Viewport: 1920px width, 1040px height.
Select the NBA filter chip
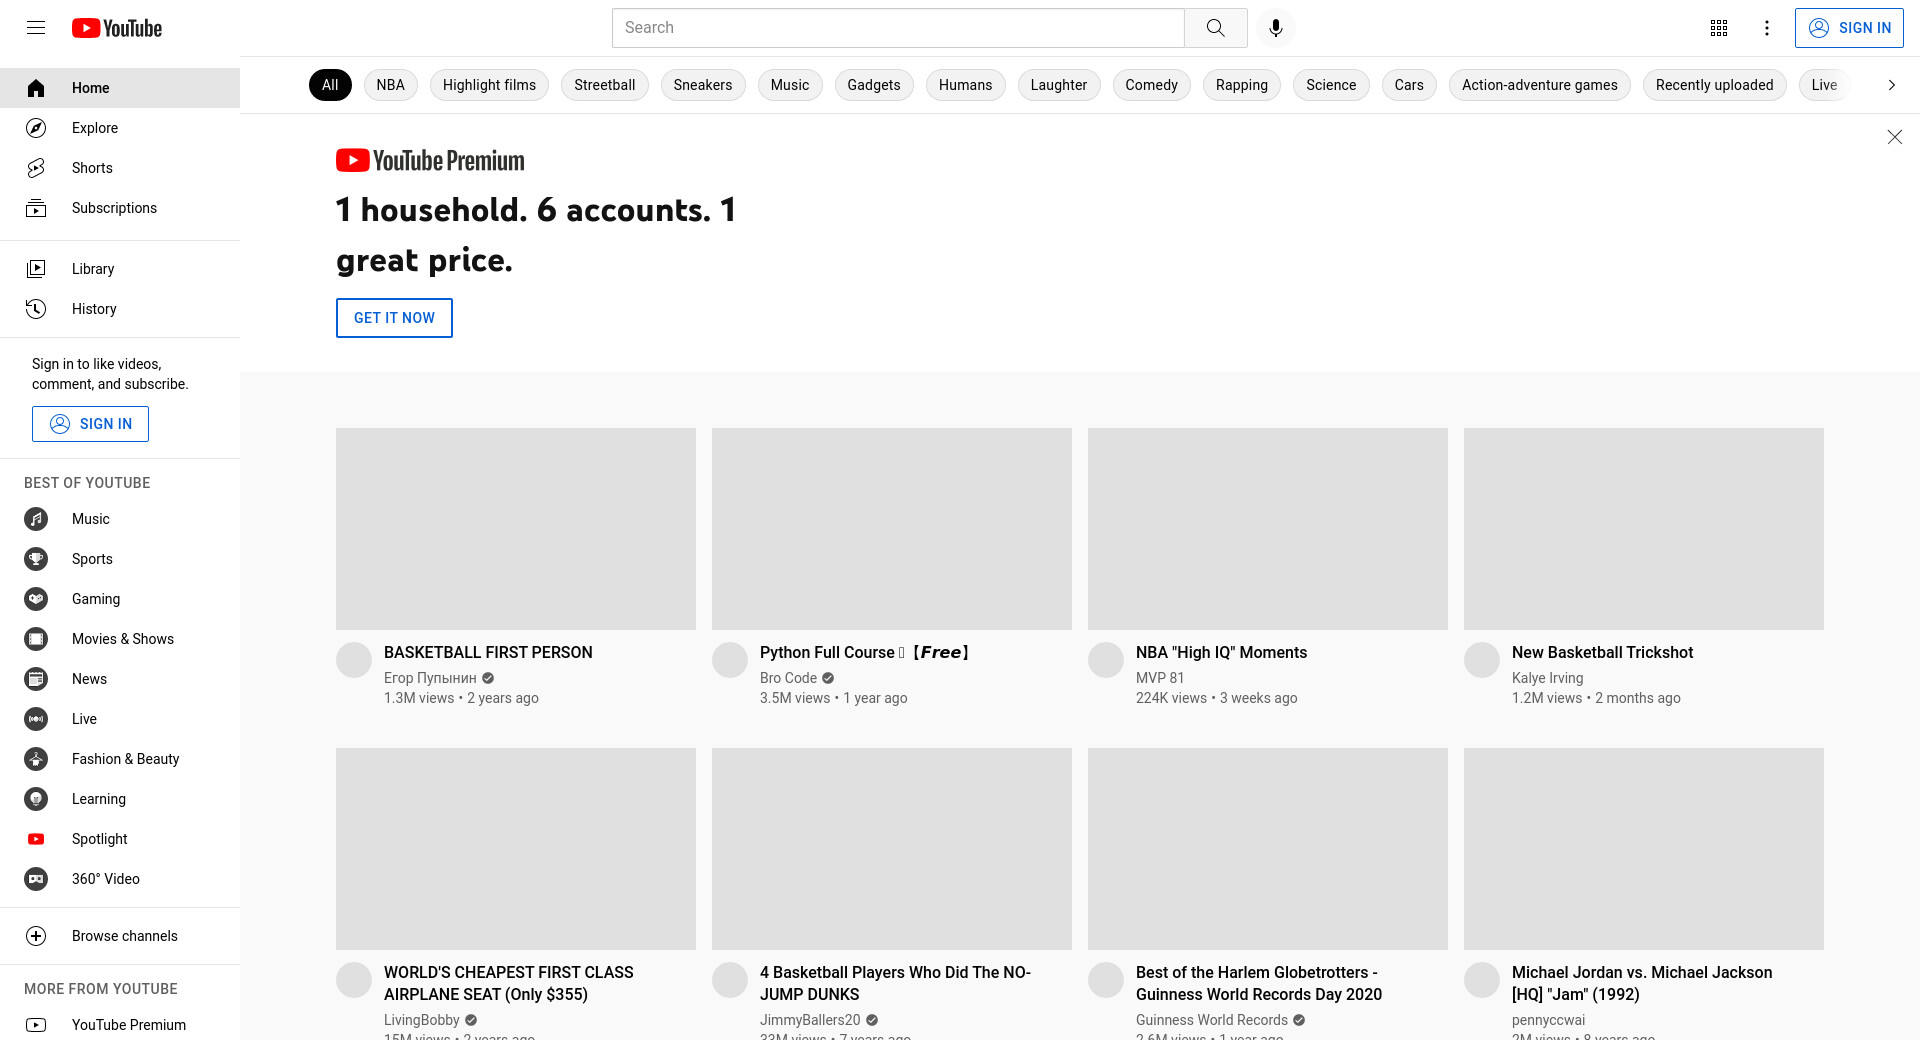391,85
